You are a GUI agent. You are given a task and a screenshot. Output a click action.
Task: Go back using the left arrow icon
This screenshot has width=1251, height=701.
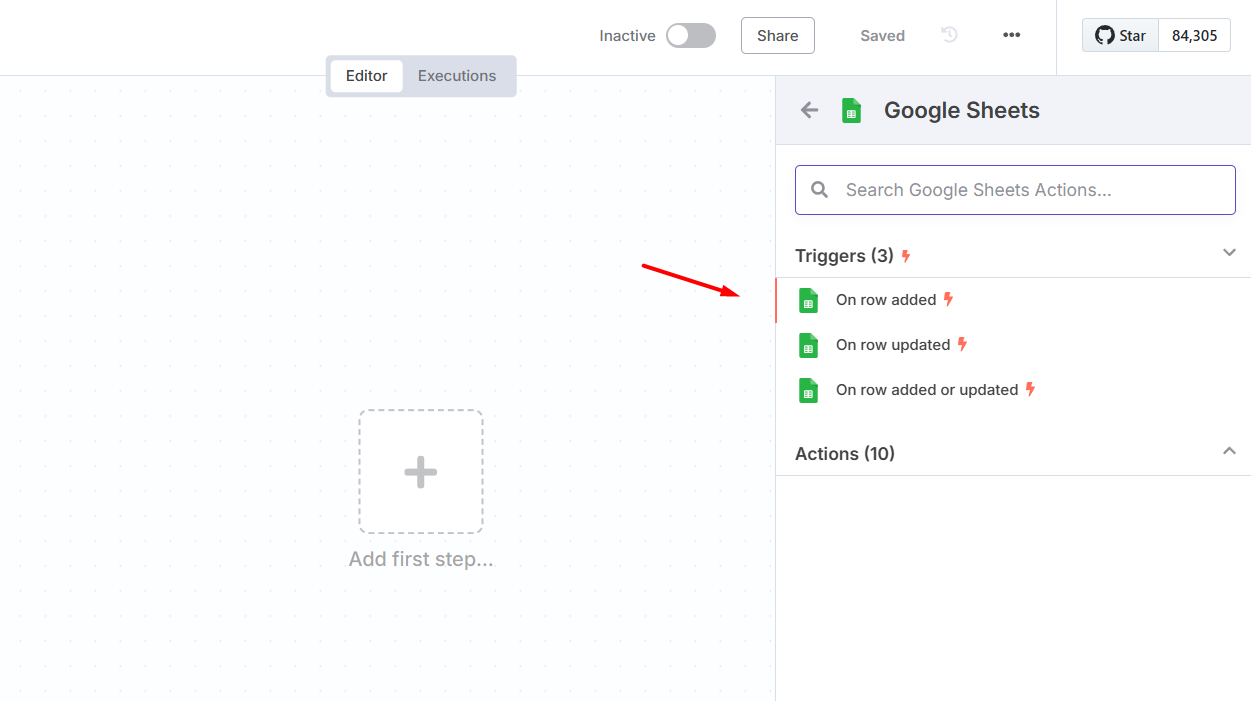pos(810,110)
